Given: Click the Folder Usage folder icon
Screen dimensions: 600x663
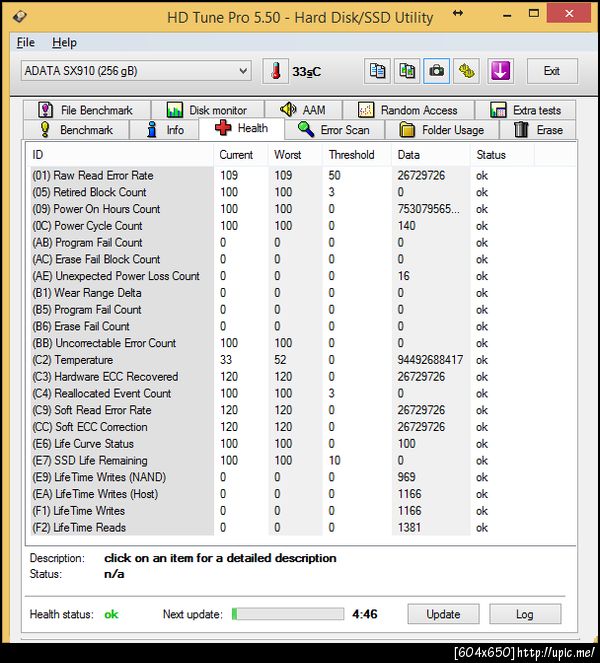Looking at the screenshot, I should click(407, 130).
